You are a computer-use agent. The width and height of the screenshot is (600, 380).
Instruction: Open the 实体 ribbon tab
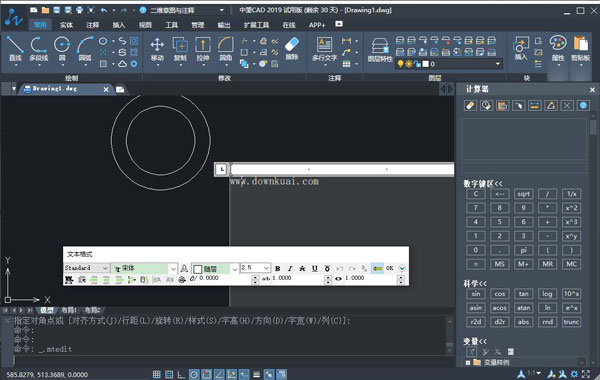click(x=66, y=25)
